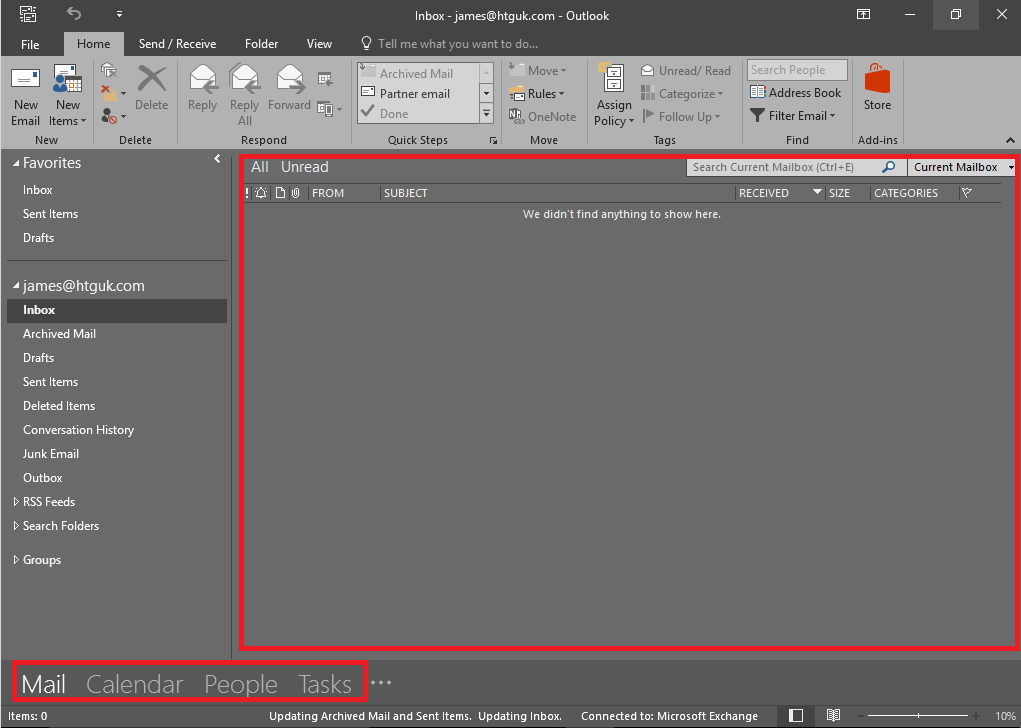Open the Assign Policy dropdown

[x=613, y=113]
